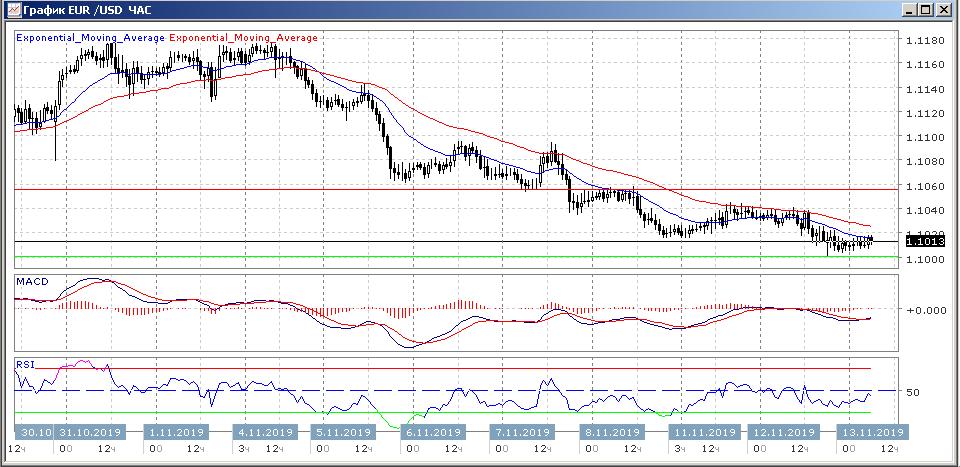This screenshot has height=467, width=960.
Task: Select the blue Exponential_Moving_Average label
Action: click(x=91, y=38)
